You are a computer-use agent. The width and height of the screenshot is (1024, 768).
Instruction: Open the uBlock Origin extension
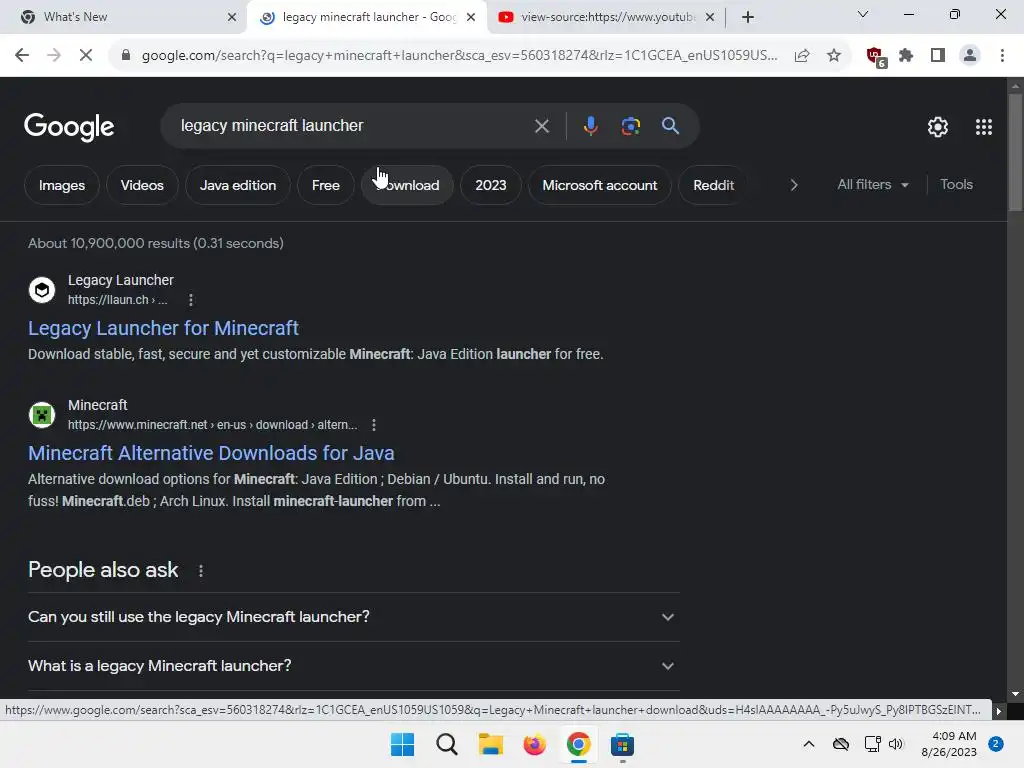tap(875, 57)
